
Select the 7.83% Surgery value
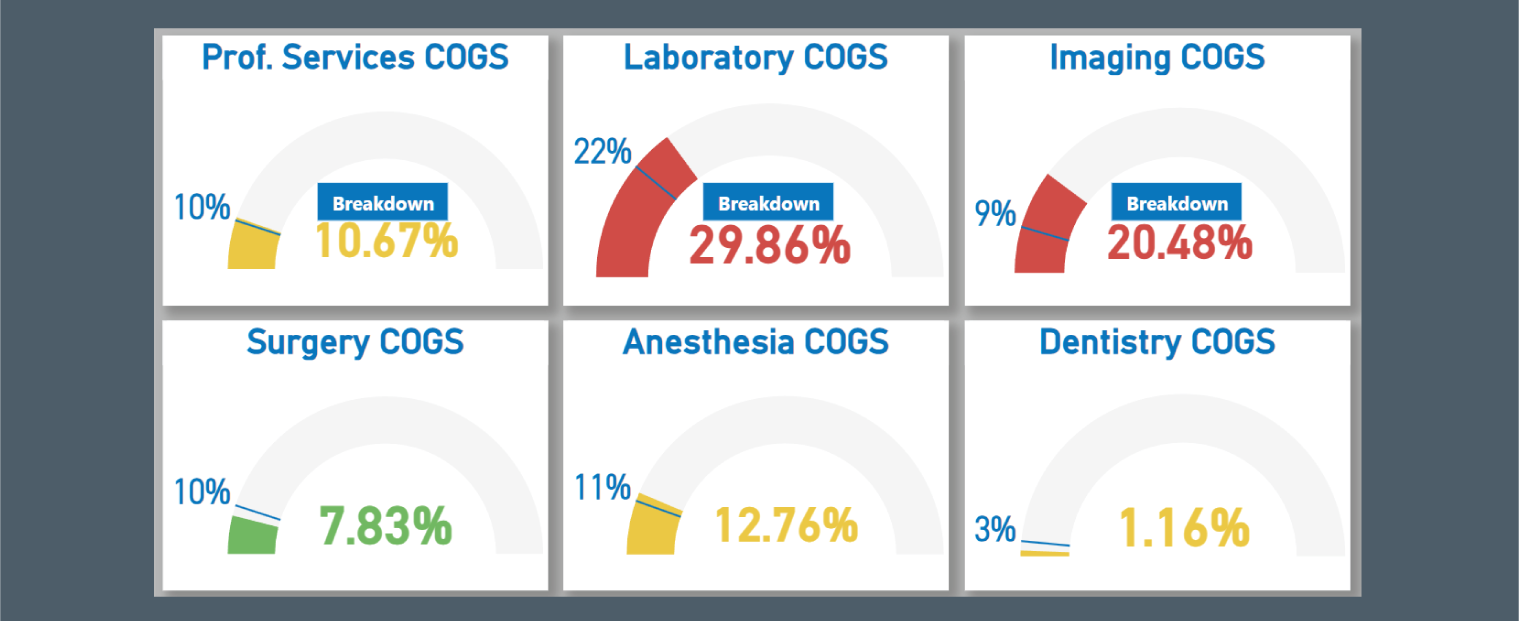click(386, 527)
